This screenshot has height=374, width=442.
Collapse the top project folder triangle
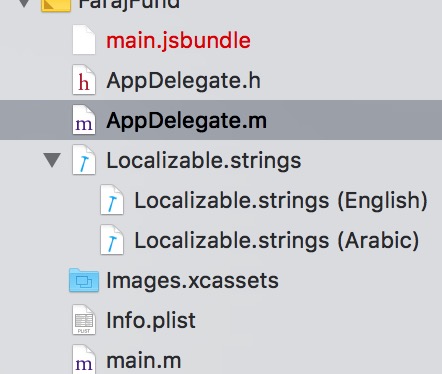click(x=24, y=3)
